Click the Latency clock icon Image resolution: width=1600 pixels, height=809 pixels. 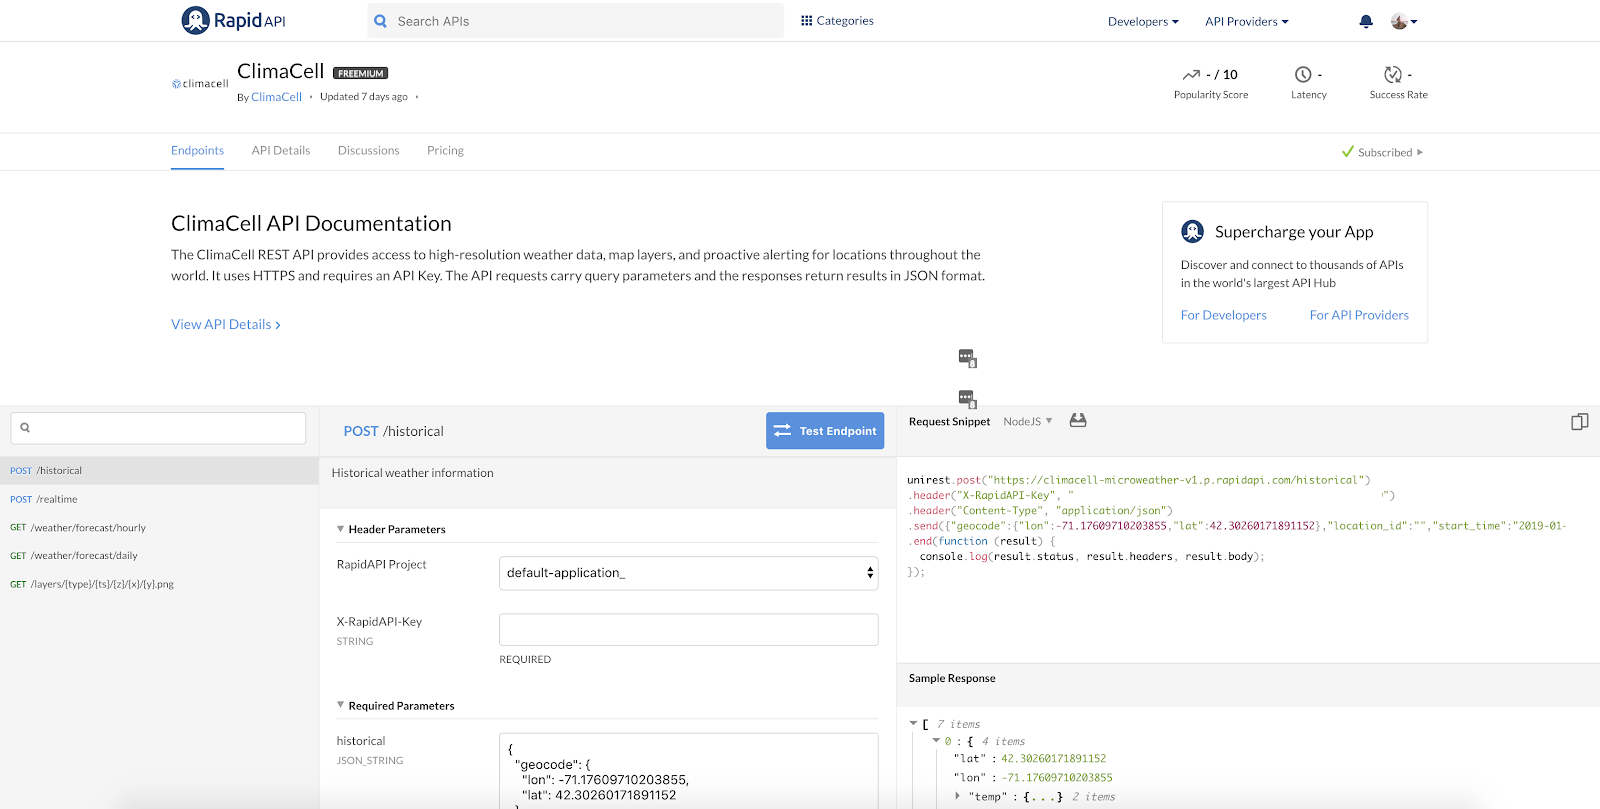(x=1303, y=75)
